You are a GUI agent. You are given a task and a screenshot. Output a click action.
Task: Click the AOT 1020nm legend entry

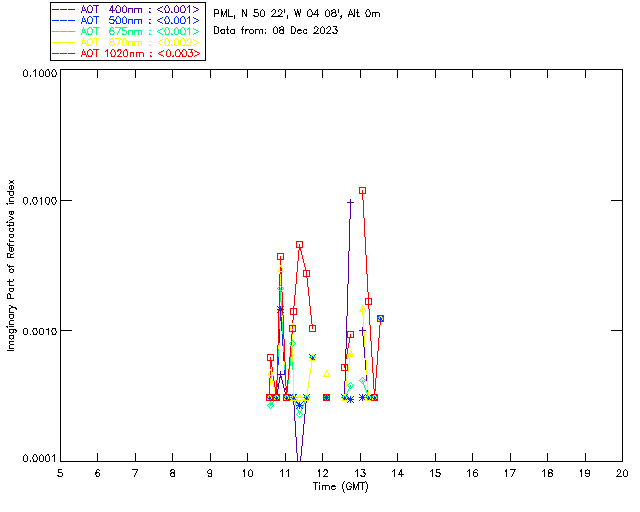point(126,53)
